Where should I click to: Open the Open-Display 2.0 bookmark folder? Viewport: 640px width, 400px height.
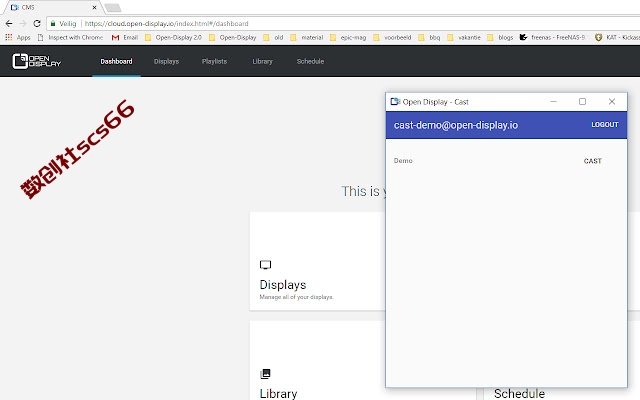coord(173,38)
